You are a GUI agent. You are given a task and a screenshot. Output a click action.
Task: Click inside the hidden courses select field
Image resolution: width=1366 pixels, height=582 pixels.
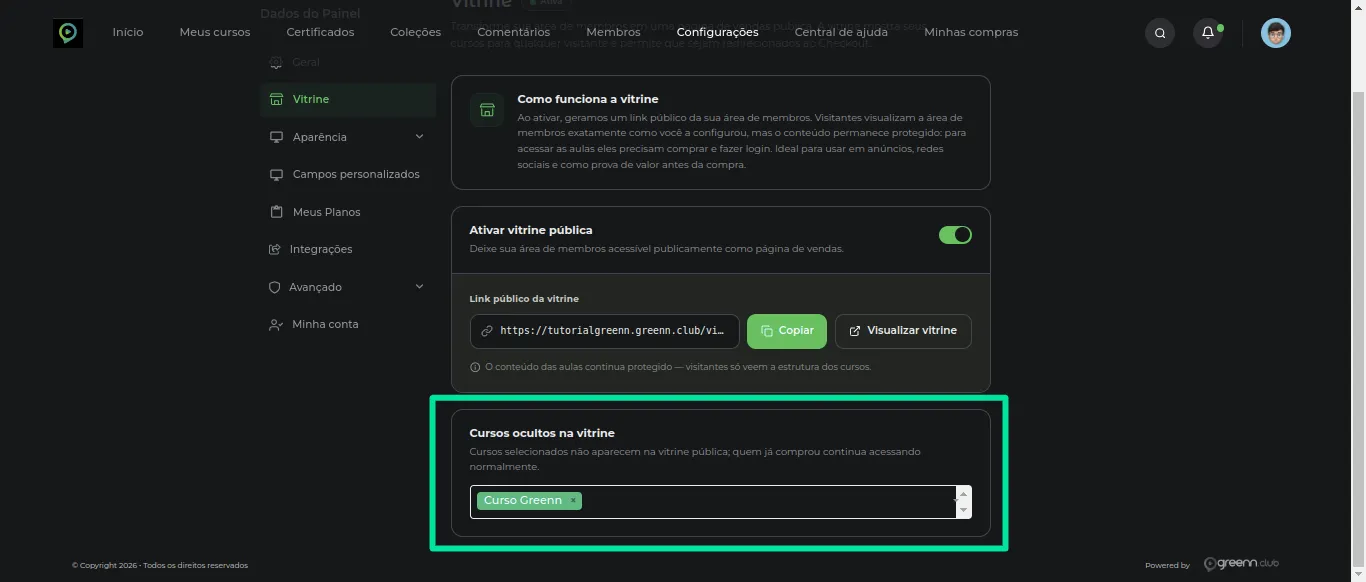721,502
